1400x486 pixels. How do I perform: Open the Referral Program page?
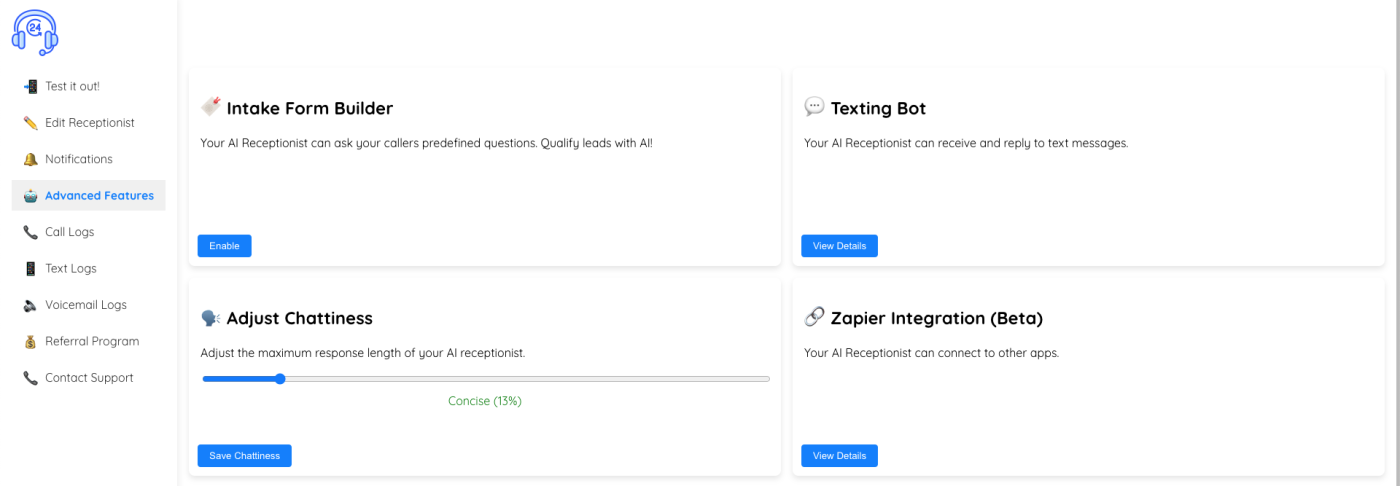tap(91, 342)
